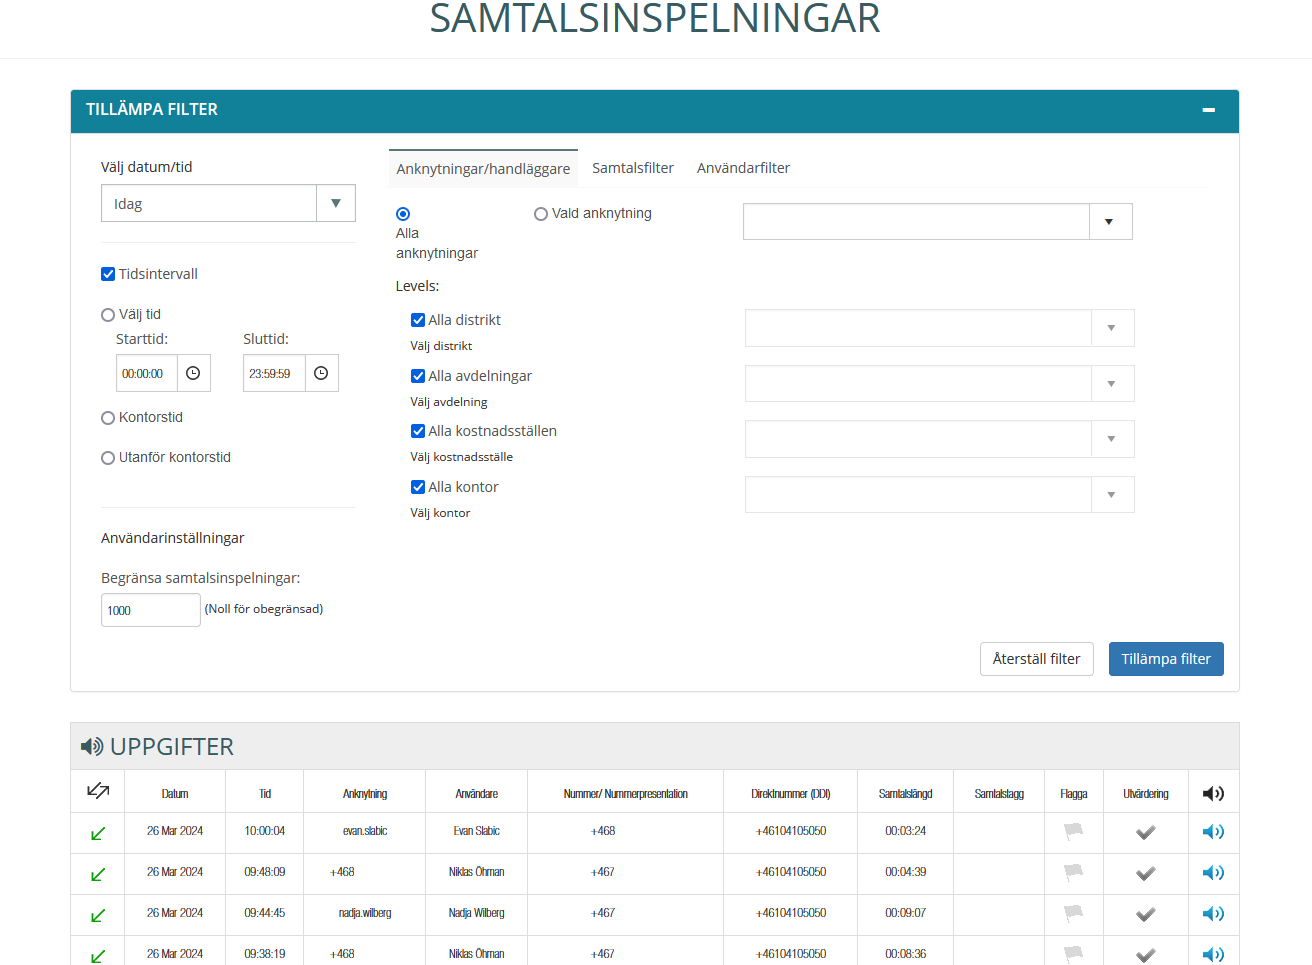
Task: Open the Välj kontor dropdown
Action: pyautogui.click(x=1111, y=495)
